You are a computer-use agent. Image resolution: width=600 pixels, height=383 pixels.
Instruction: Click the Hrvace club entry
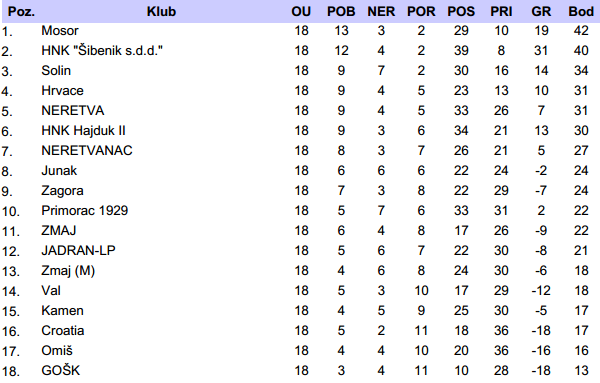[x=62, y=91]
